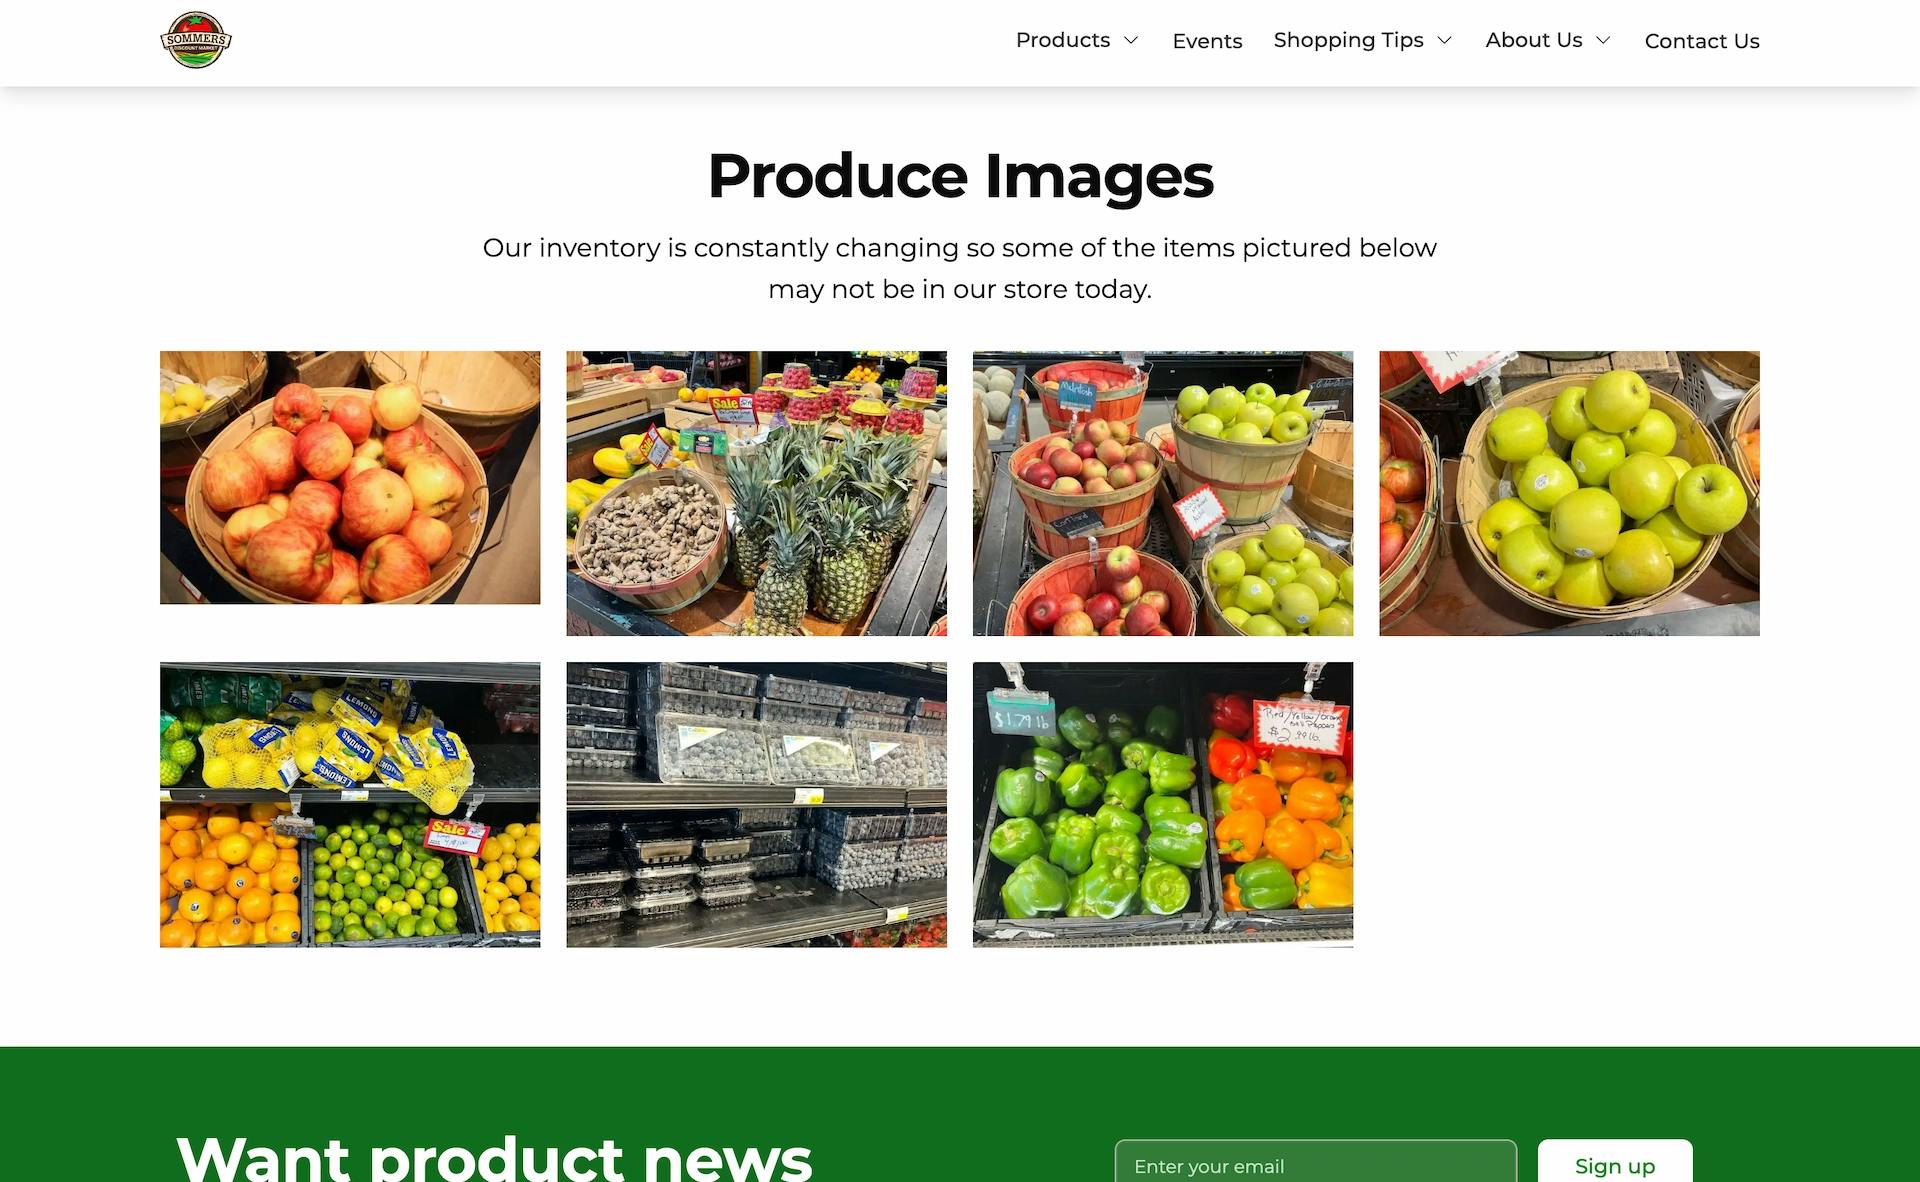
Task: Click the Products navigation link
Action: click(x=1063, y=40)
